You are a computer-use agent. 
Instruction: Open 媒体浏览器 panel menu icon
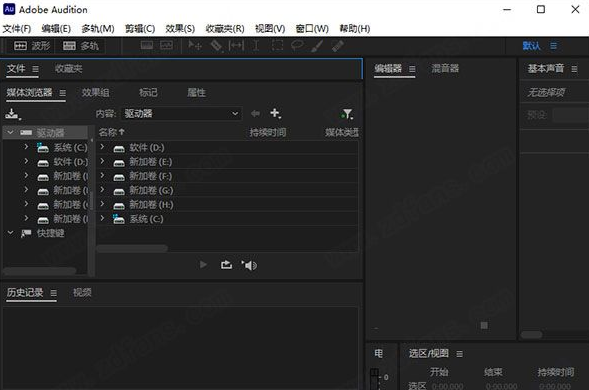point(63,93)
